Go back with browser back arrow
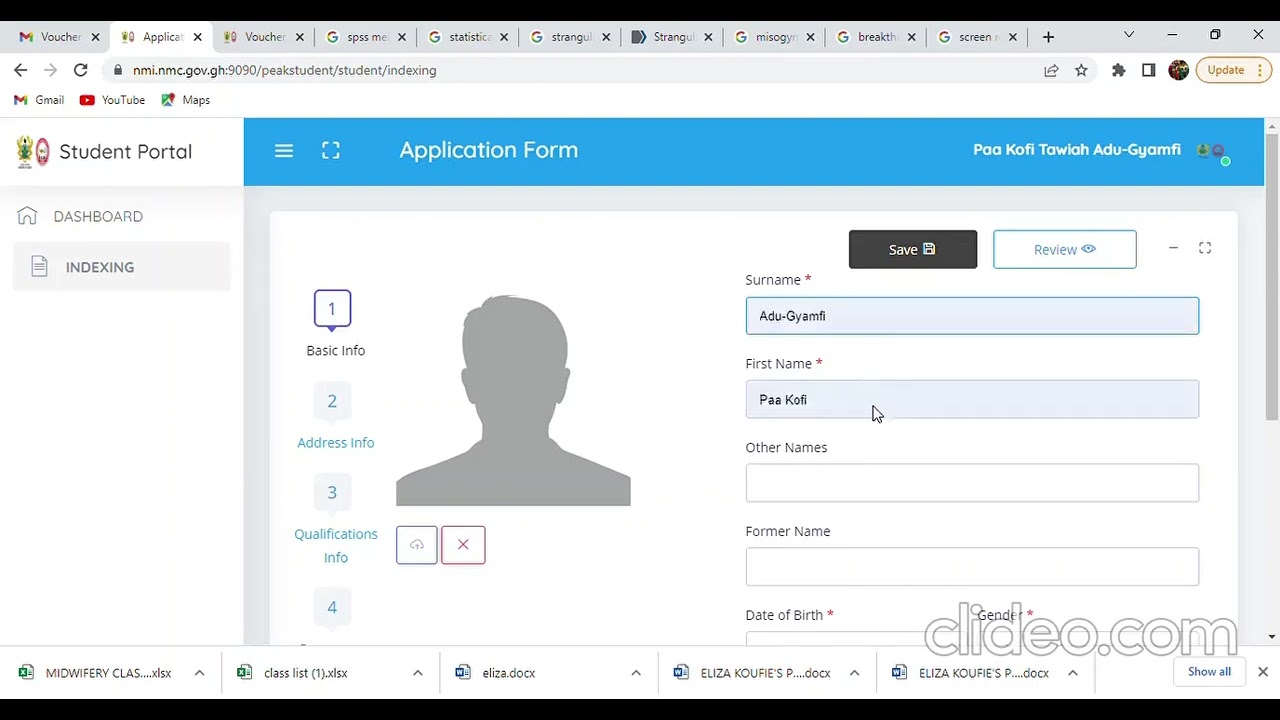1280x720 pixels. [21, 70]
